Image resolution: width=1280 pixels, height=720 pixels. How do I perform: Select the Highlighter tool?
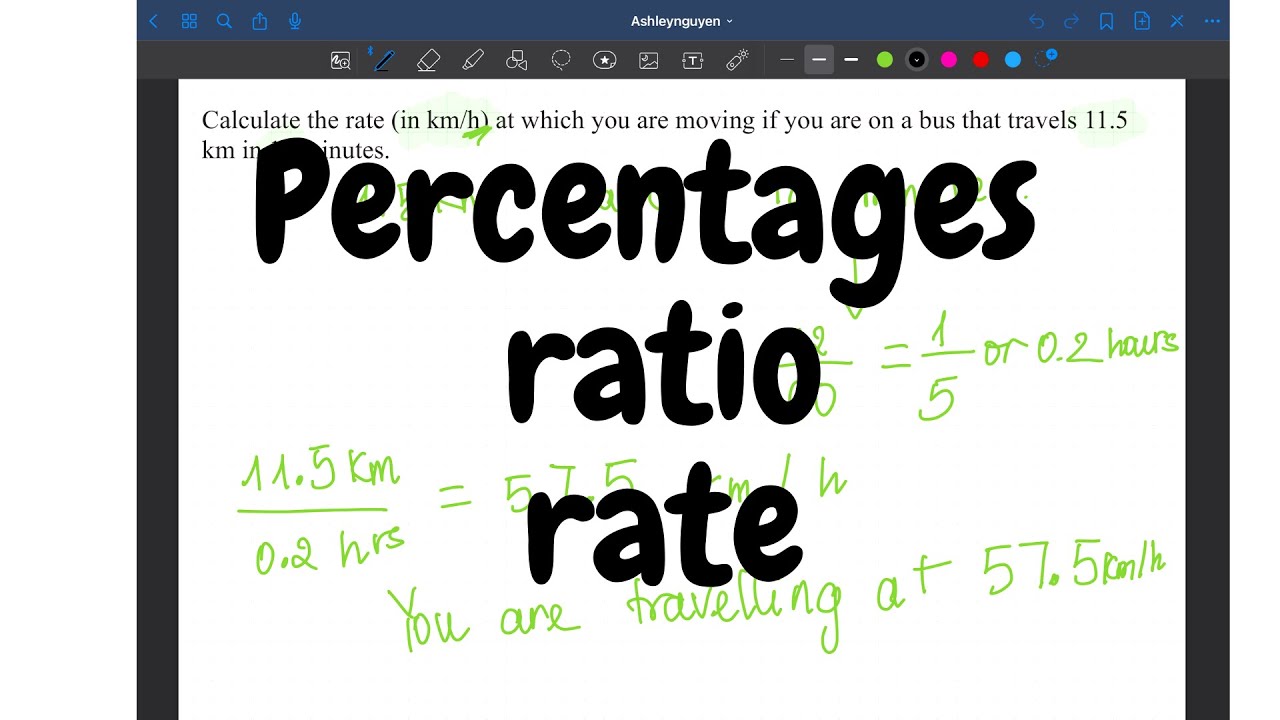[x=473, y=60]
